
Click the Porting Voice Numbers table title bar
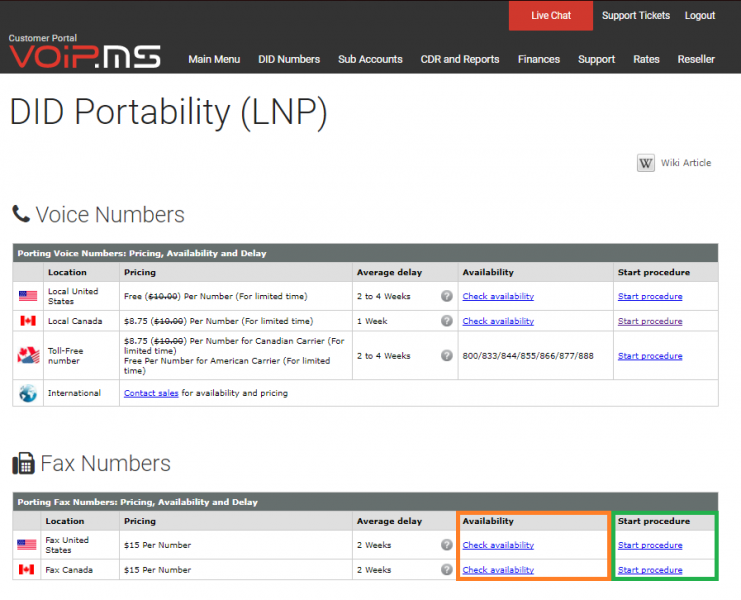pos(365,253)
